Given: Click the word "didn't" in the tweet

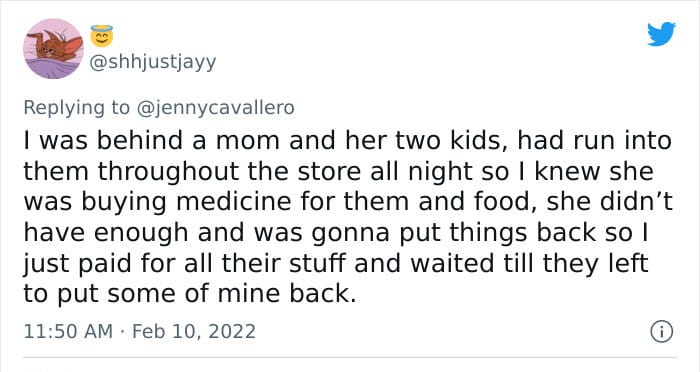Looking at the screenshot, I should point(636,201).
